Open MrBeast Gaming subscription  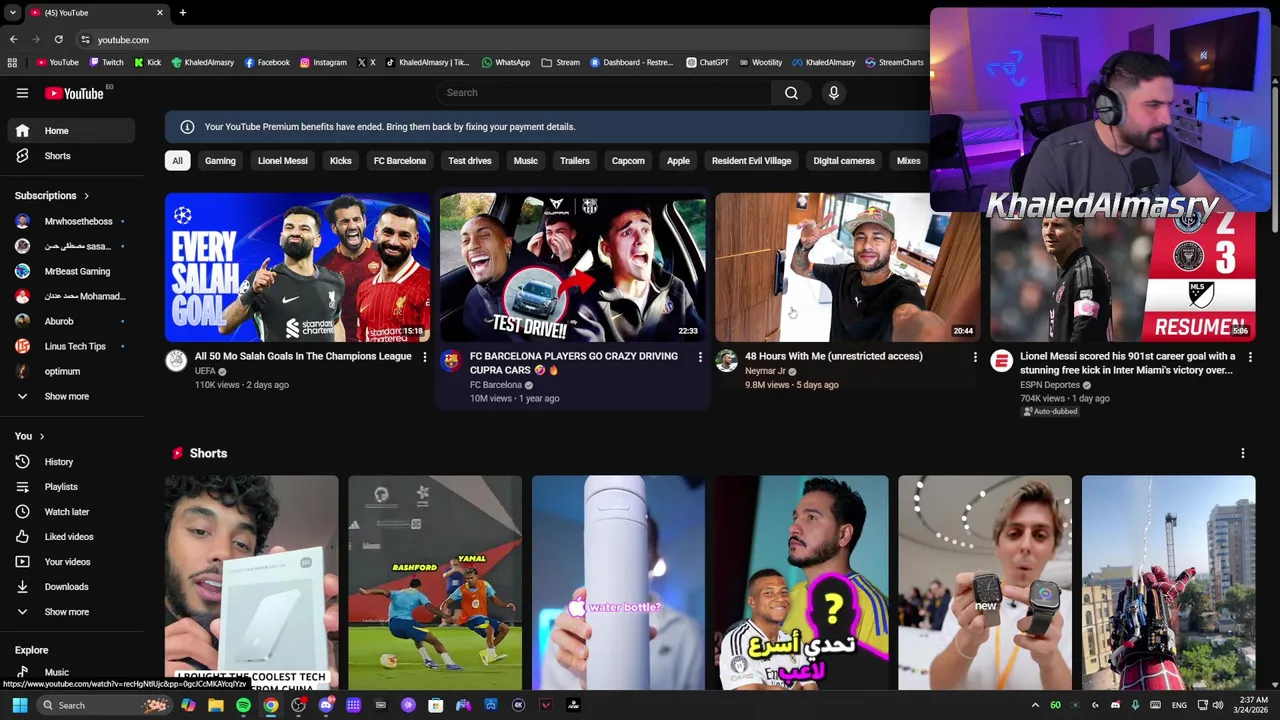pyautogui.click(x=71, y=271)
